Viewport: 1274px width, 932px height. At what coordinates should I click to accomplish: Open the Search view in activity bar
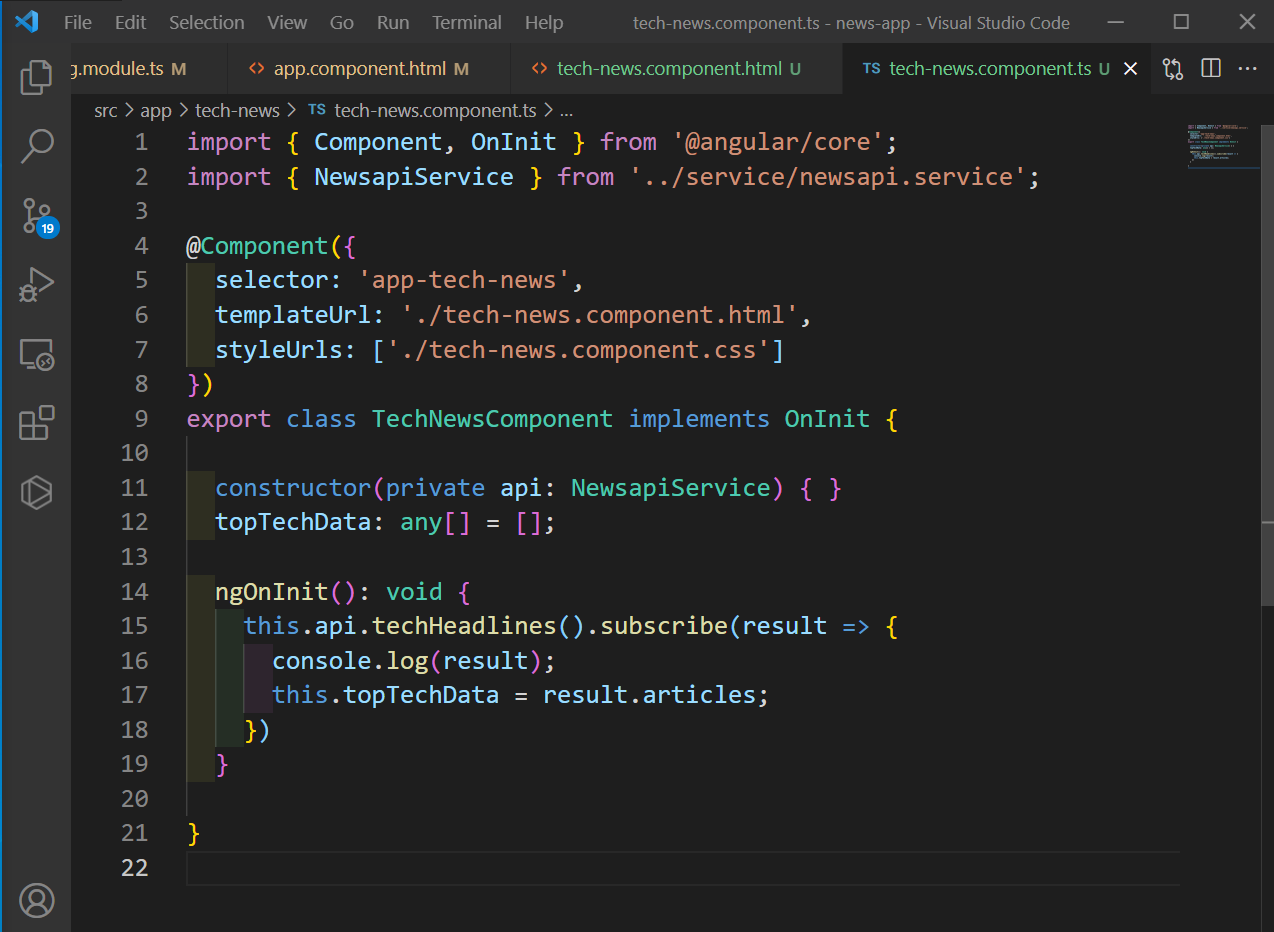(36, 146)
